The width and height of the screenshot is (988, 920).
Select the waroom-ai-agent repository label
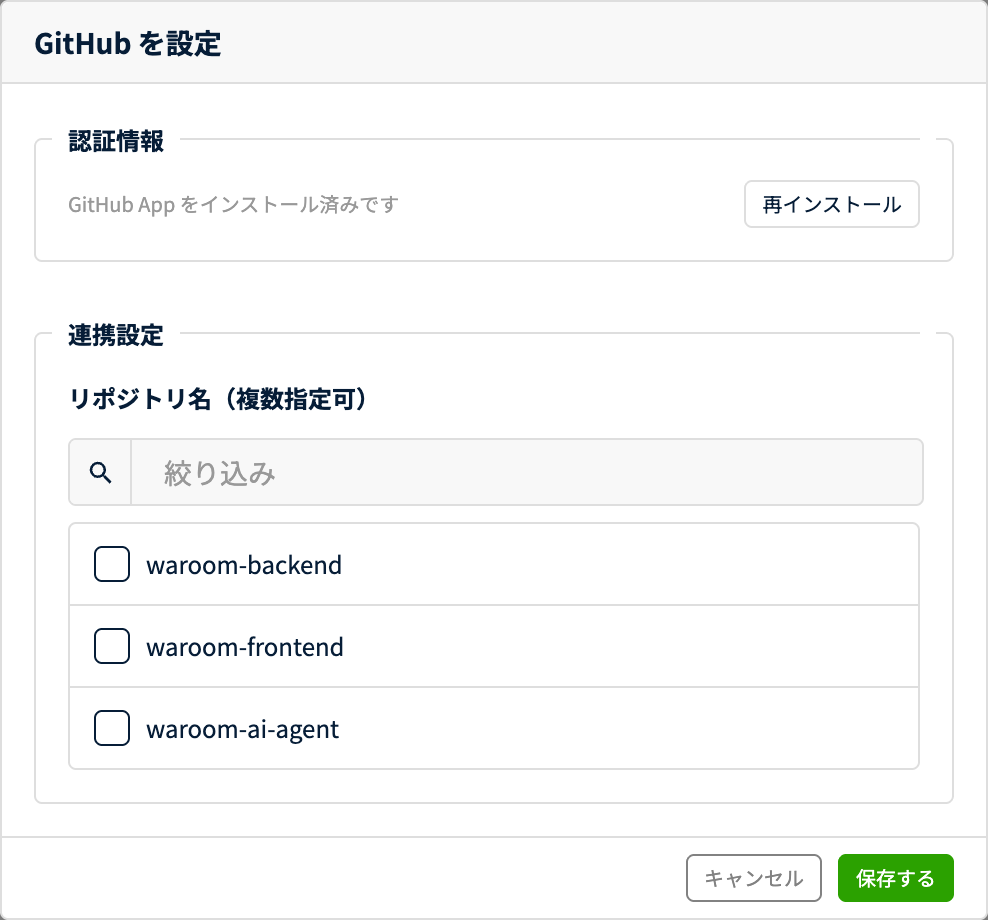243,730
